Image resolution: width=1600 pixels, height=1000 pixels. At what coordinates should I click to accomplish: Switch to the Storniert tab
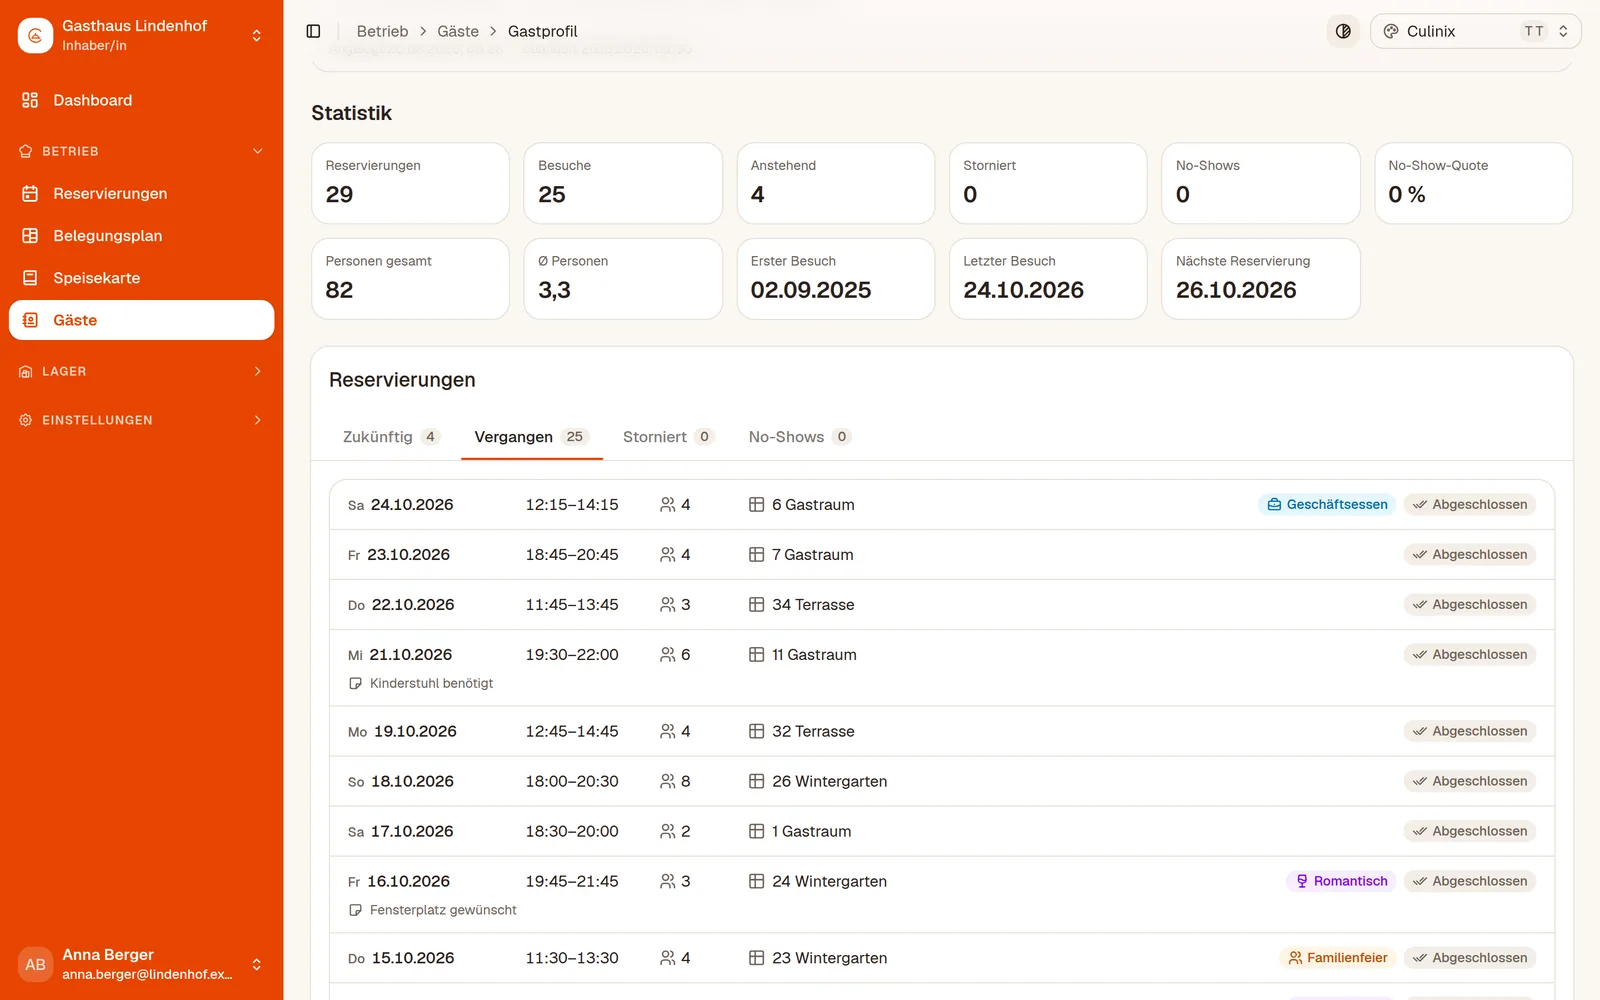pos(668,437)
